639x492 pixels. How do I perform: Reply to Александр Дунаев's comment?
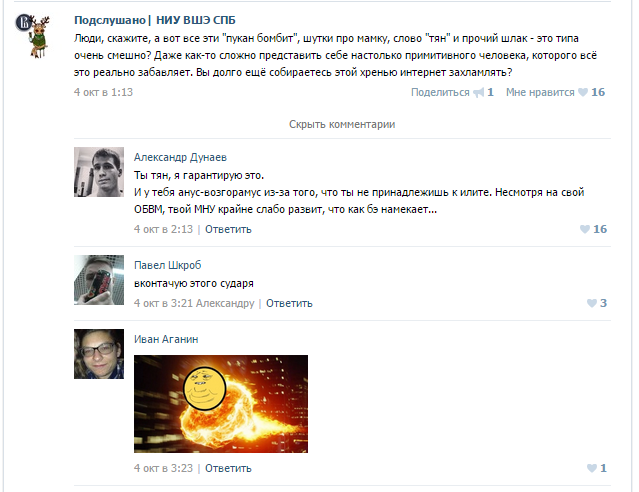click(x=228, y=229)
